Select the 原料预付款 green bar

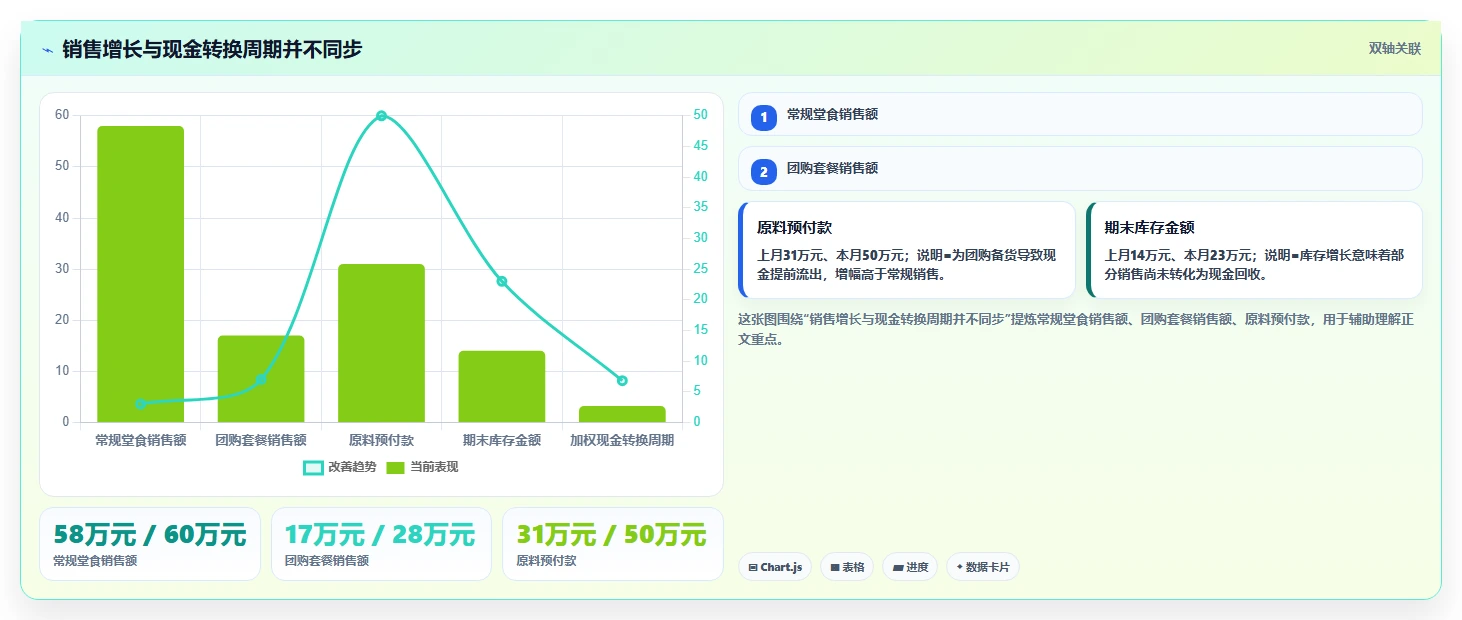pos(381,343)
